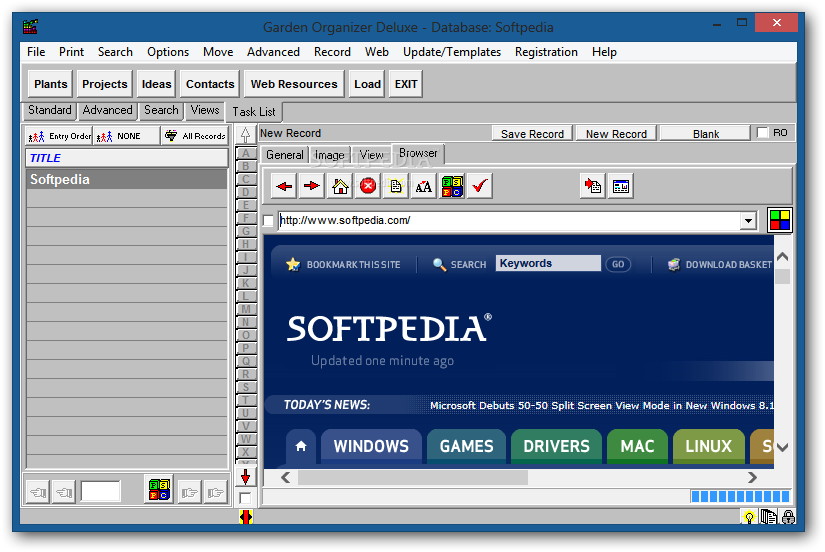Switch to the Image tab
Image resolution: width=825 pixels, height=552 pixels.
point(329,155)
